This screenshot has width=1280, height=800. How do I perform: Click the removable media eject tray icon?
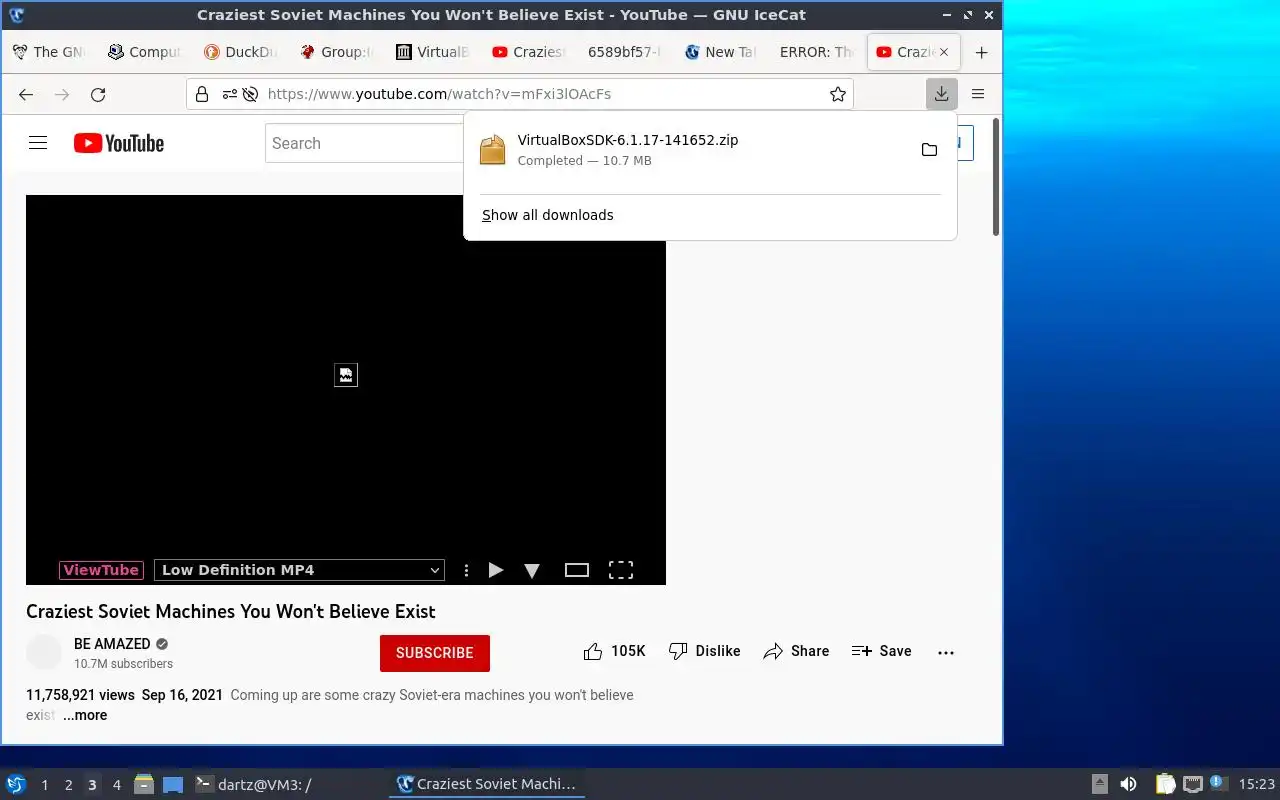coord(1100,784)
